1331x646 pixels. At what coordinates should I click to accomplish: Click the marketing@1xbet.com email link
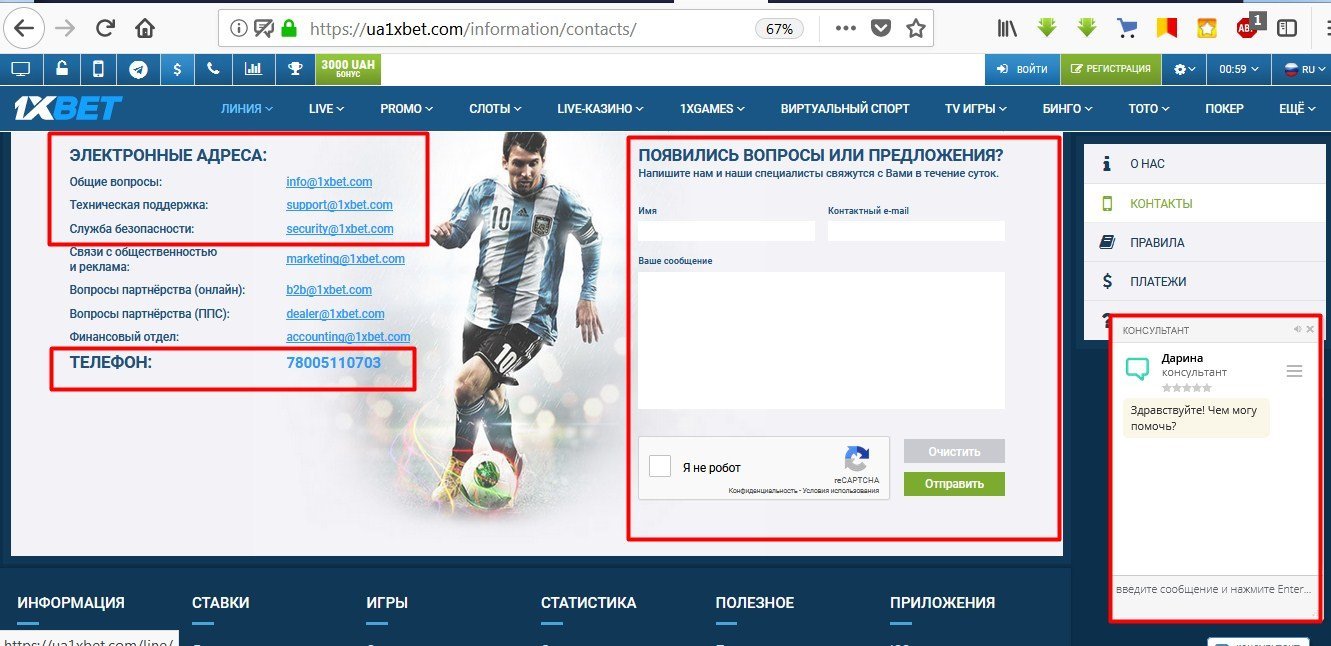pyautogui.click(x=345, y=259)
